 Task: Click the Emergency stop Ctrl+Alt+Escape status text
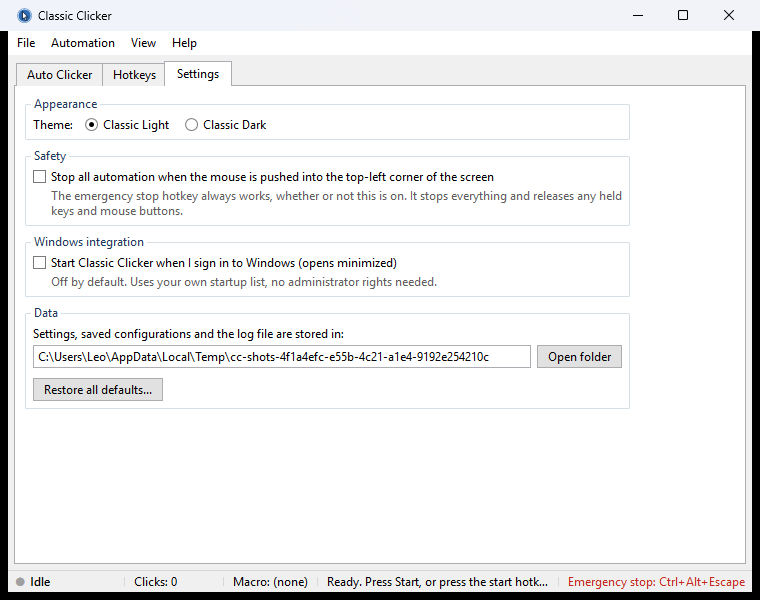(x=656, y=582)
